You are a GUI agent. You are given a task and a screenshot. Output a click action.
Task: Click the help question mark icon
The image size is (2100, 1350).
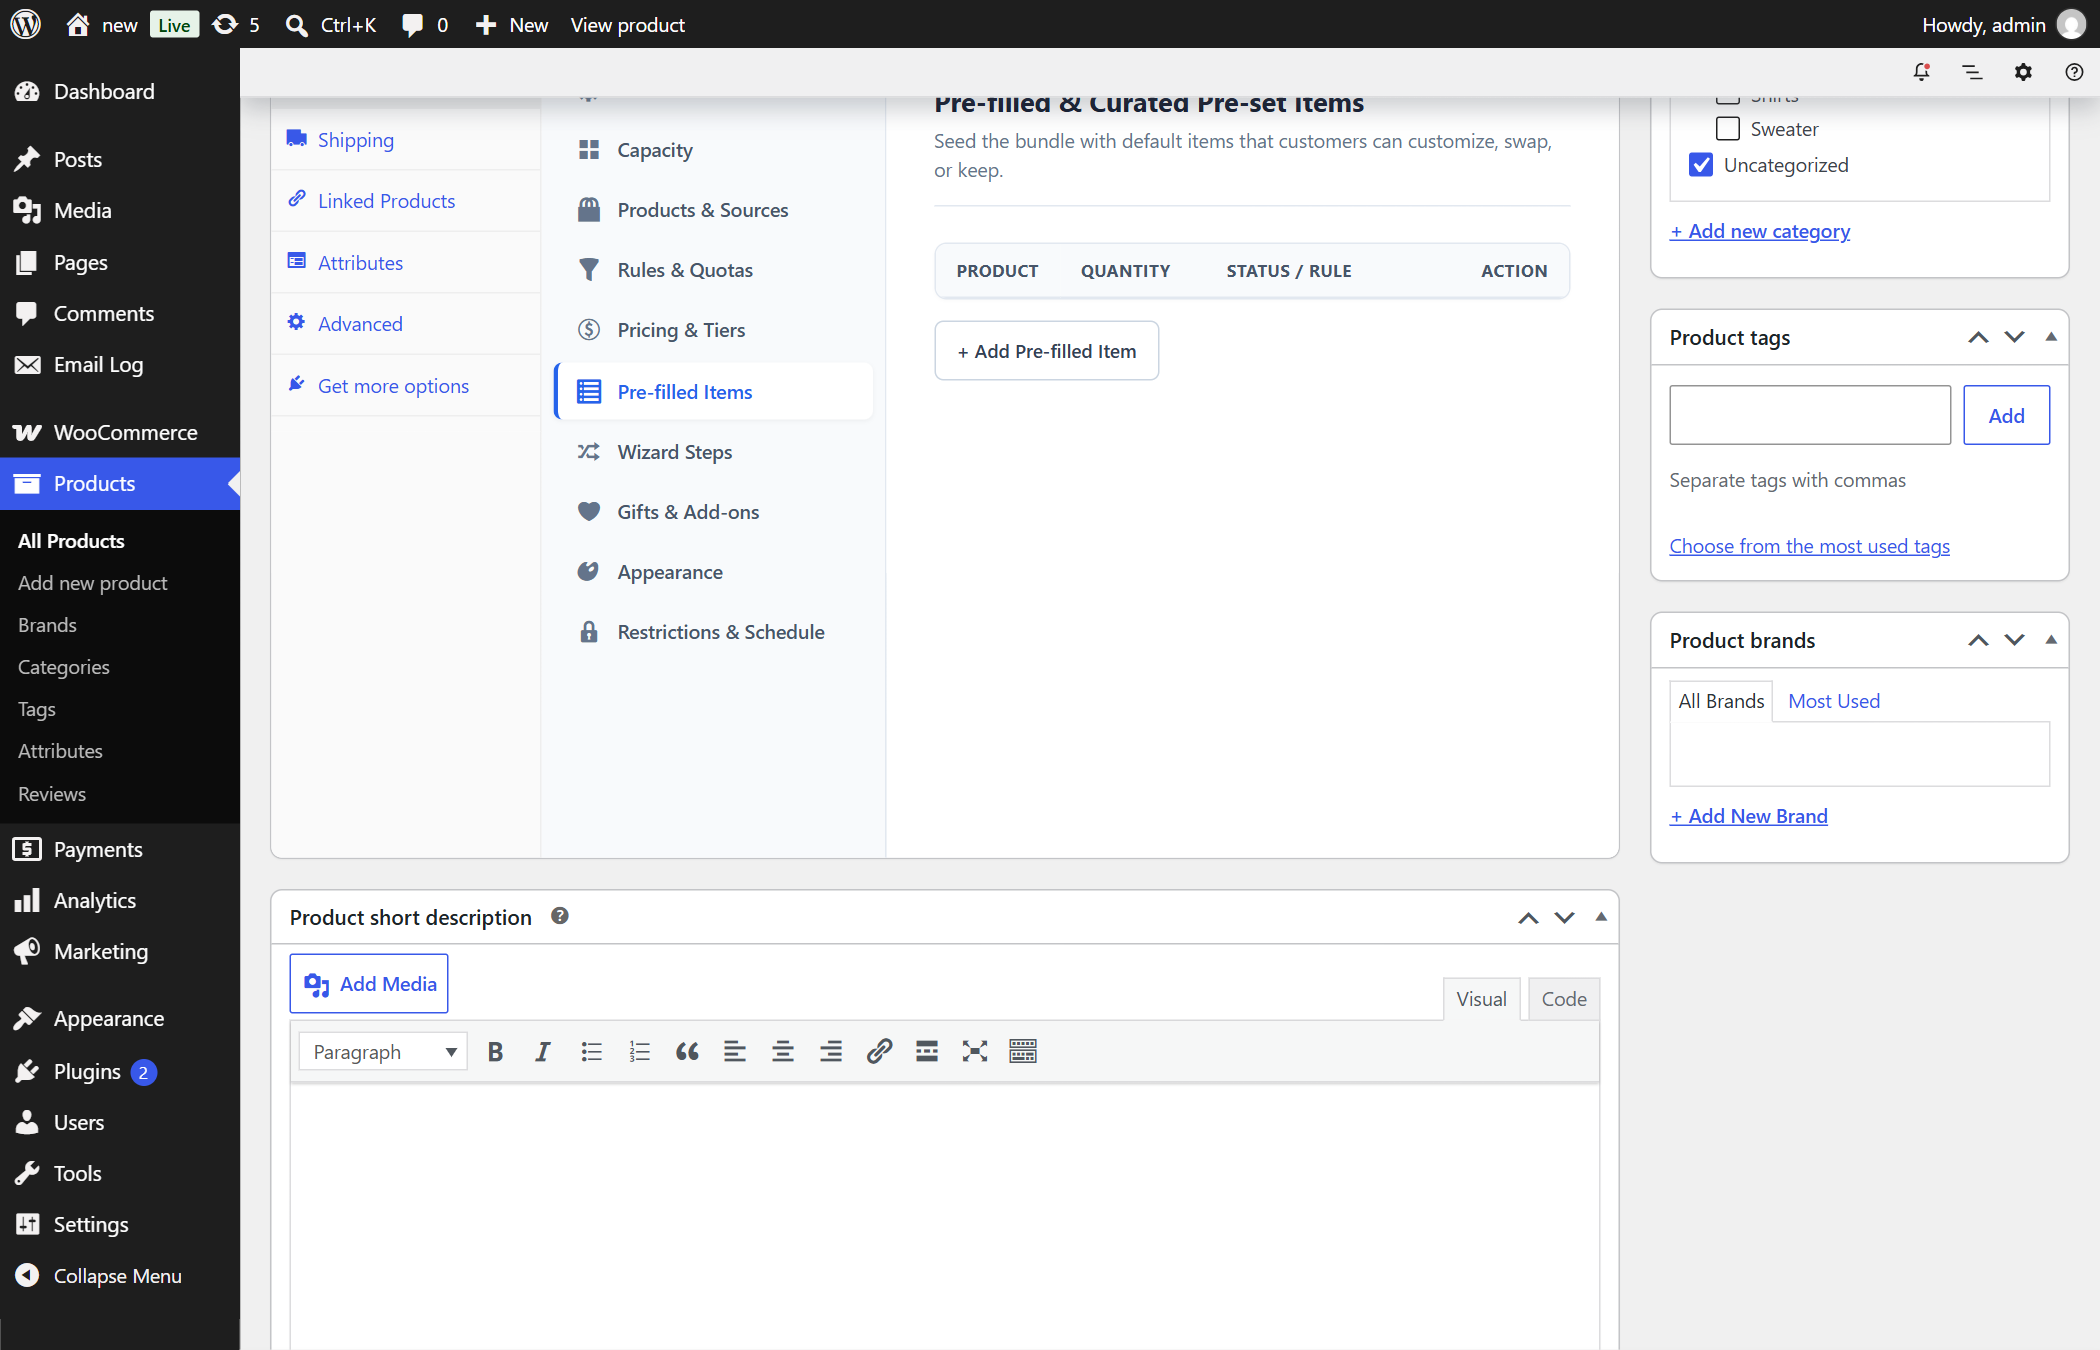pyautogui.click(x=2074, y=72)
